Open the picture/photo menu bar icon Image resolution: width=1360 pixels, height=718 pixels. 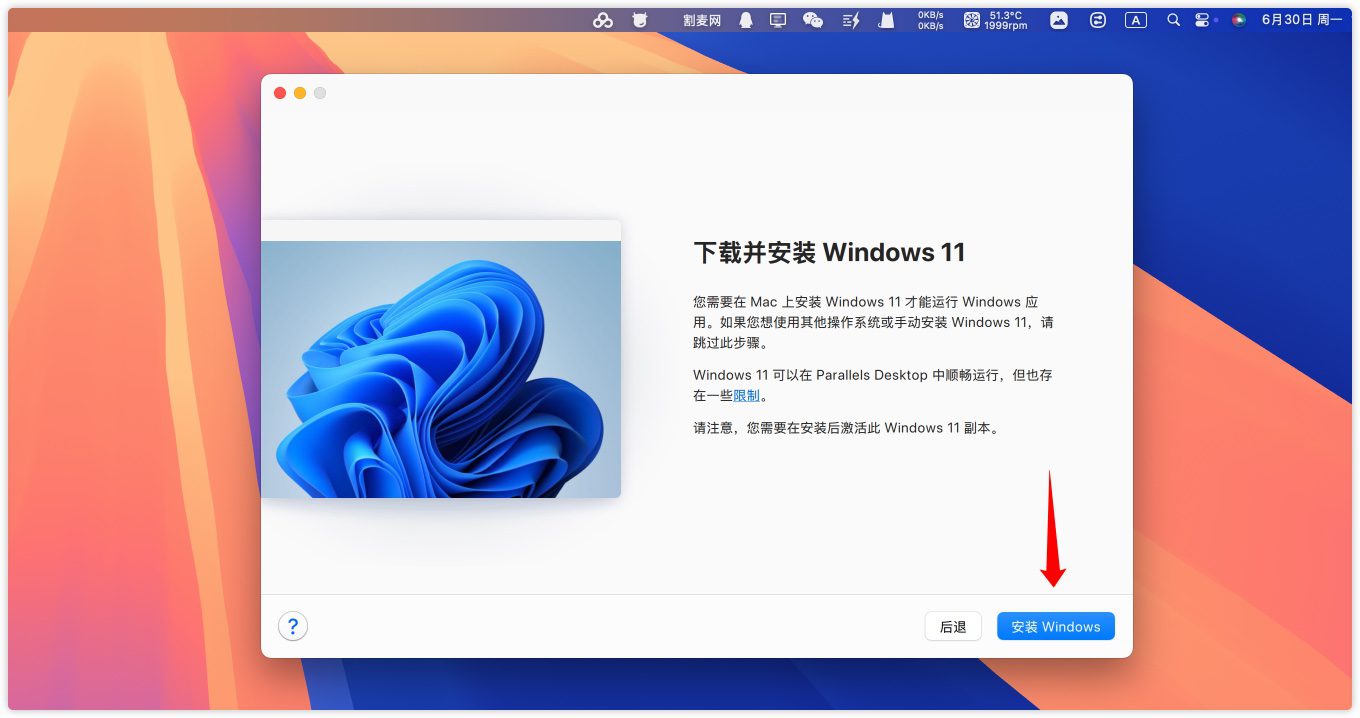coord(1059,20)
